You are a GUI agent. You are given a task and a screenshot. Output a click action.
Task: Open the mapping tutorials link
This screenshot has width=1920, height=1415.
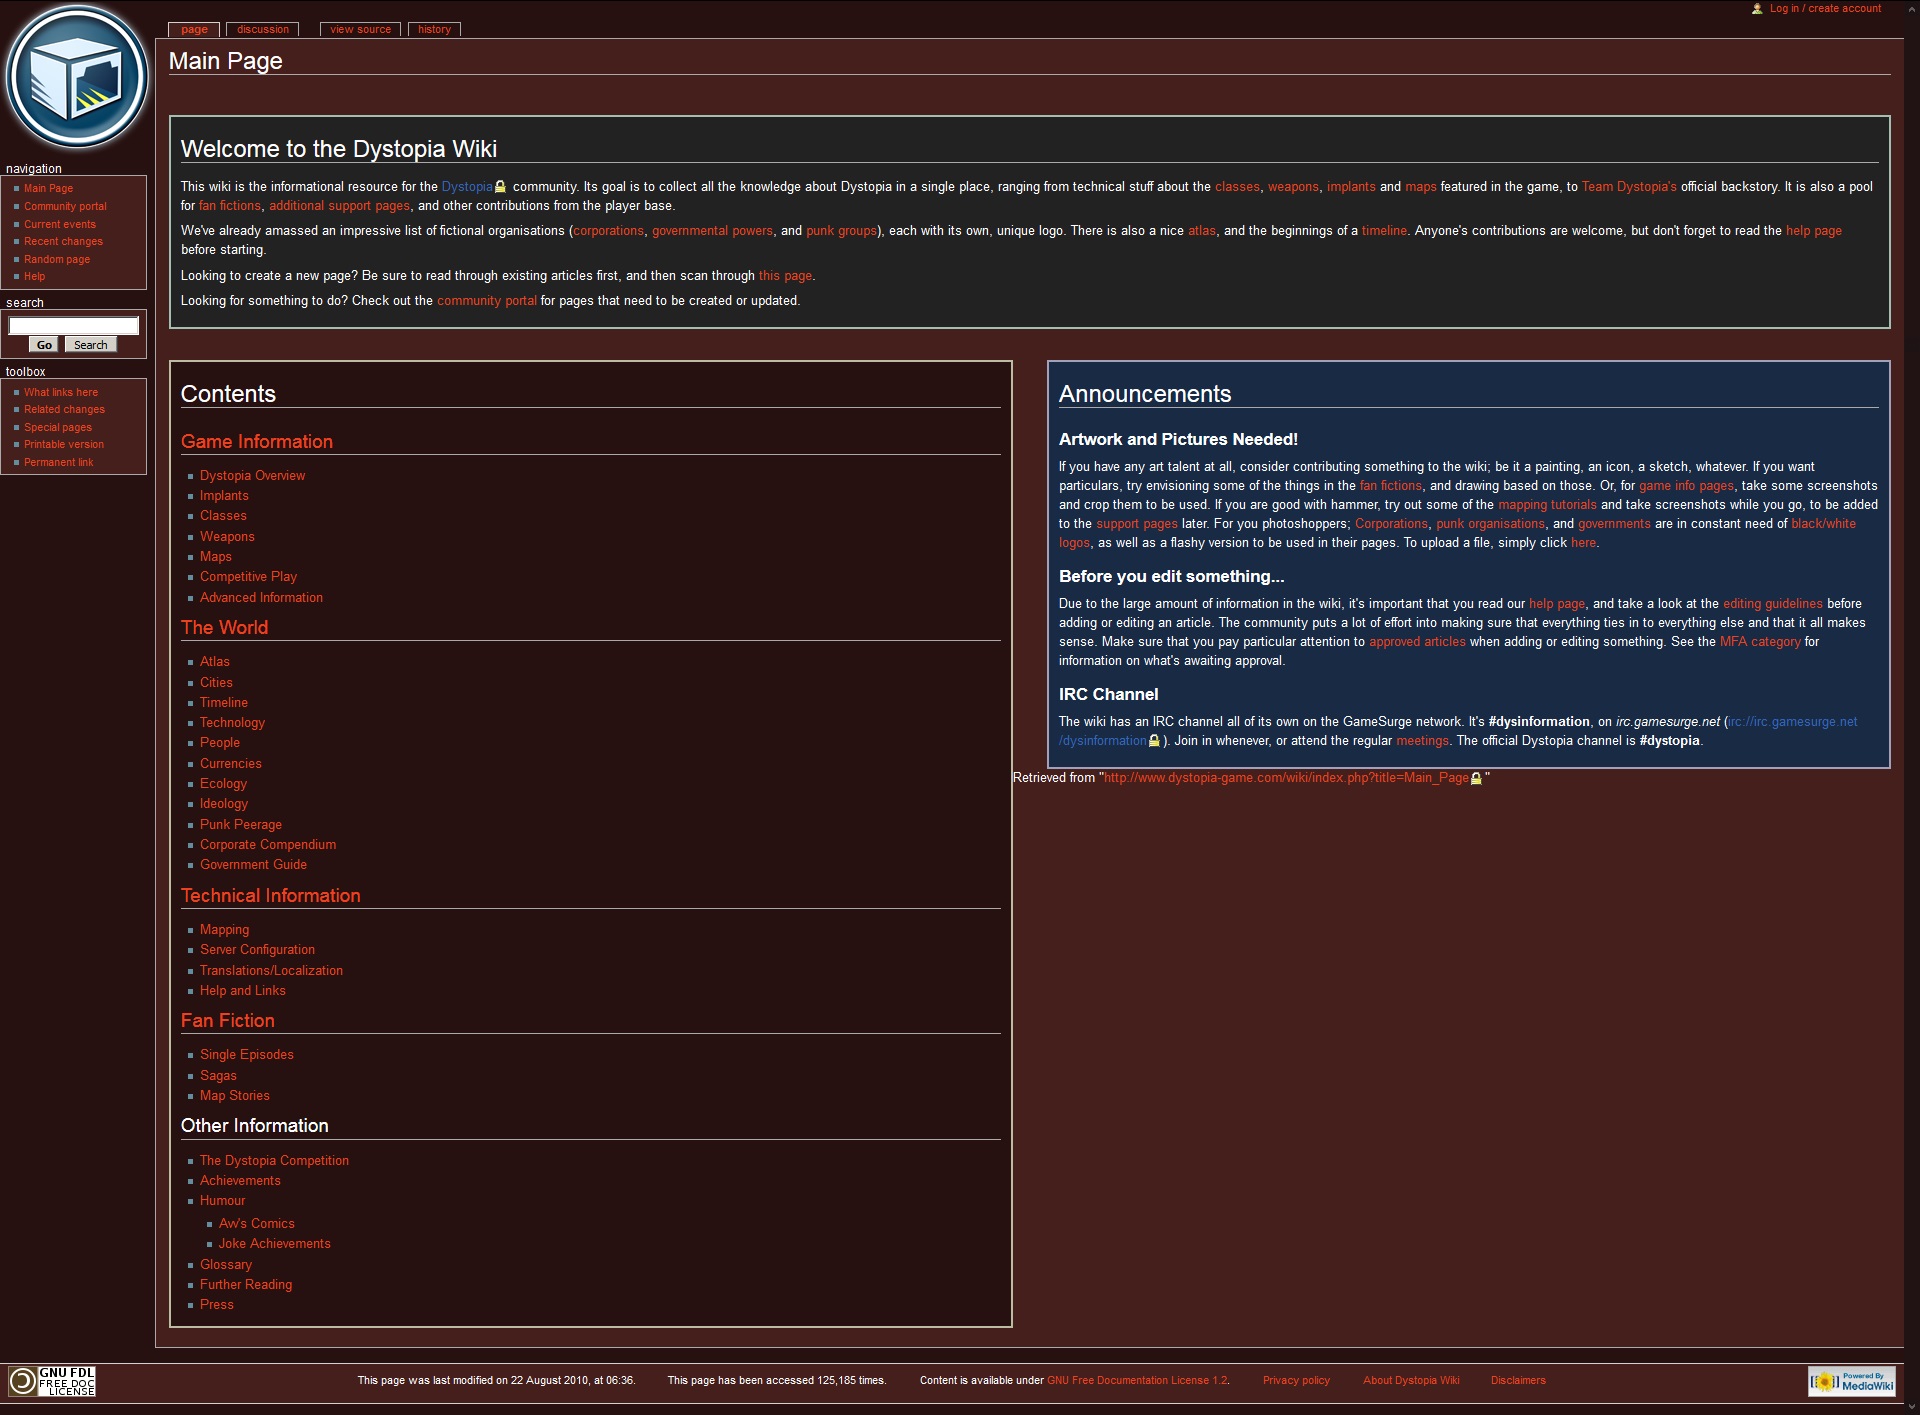(x=1546, y=504)
